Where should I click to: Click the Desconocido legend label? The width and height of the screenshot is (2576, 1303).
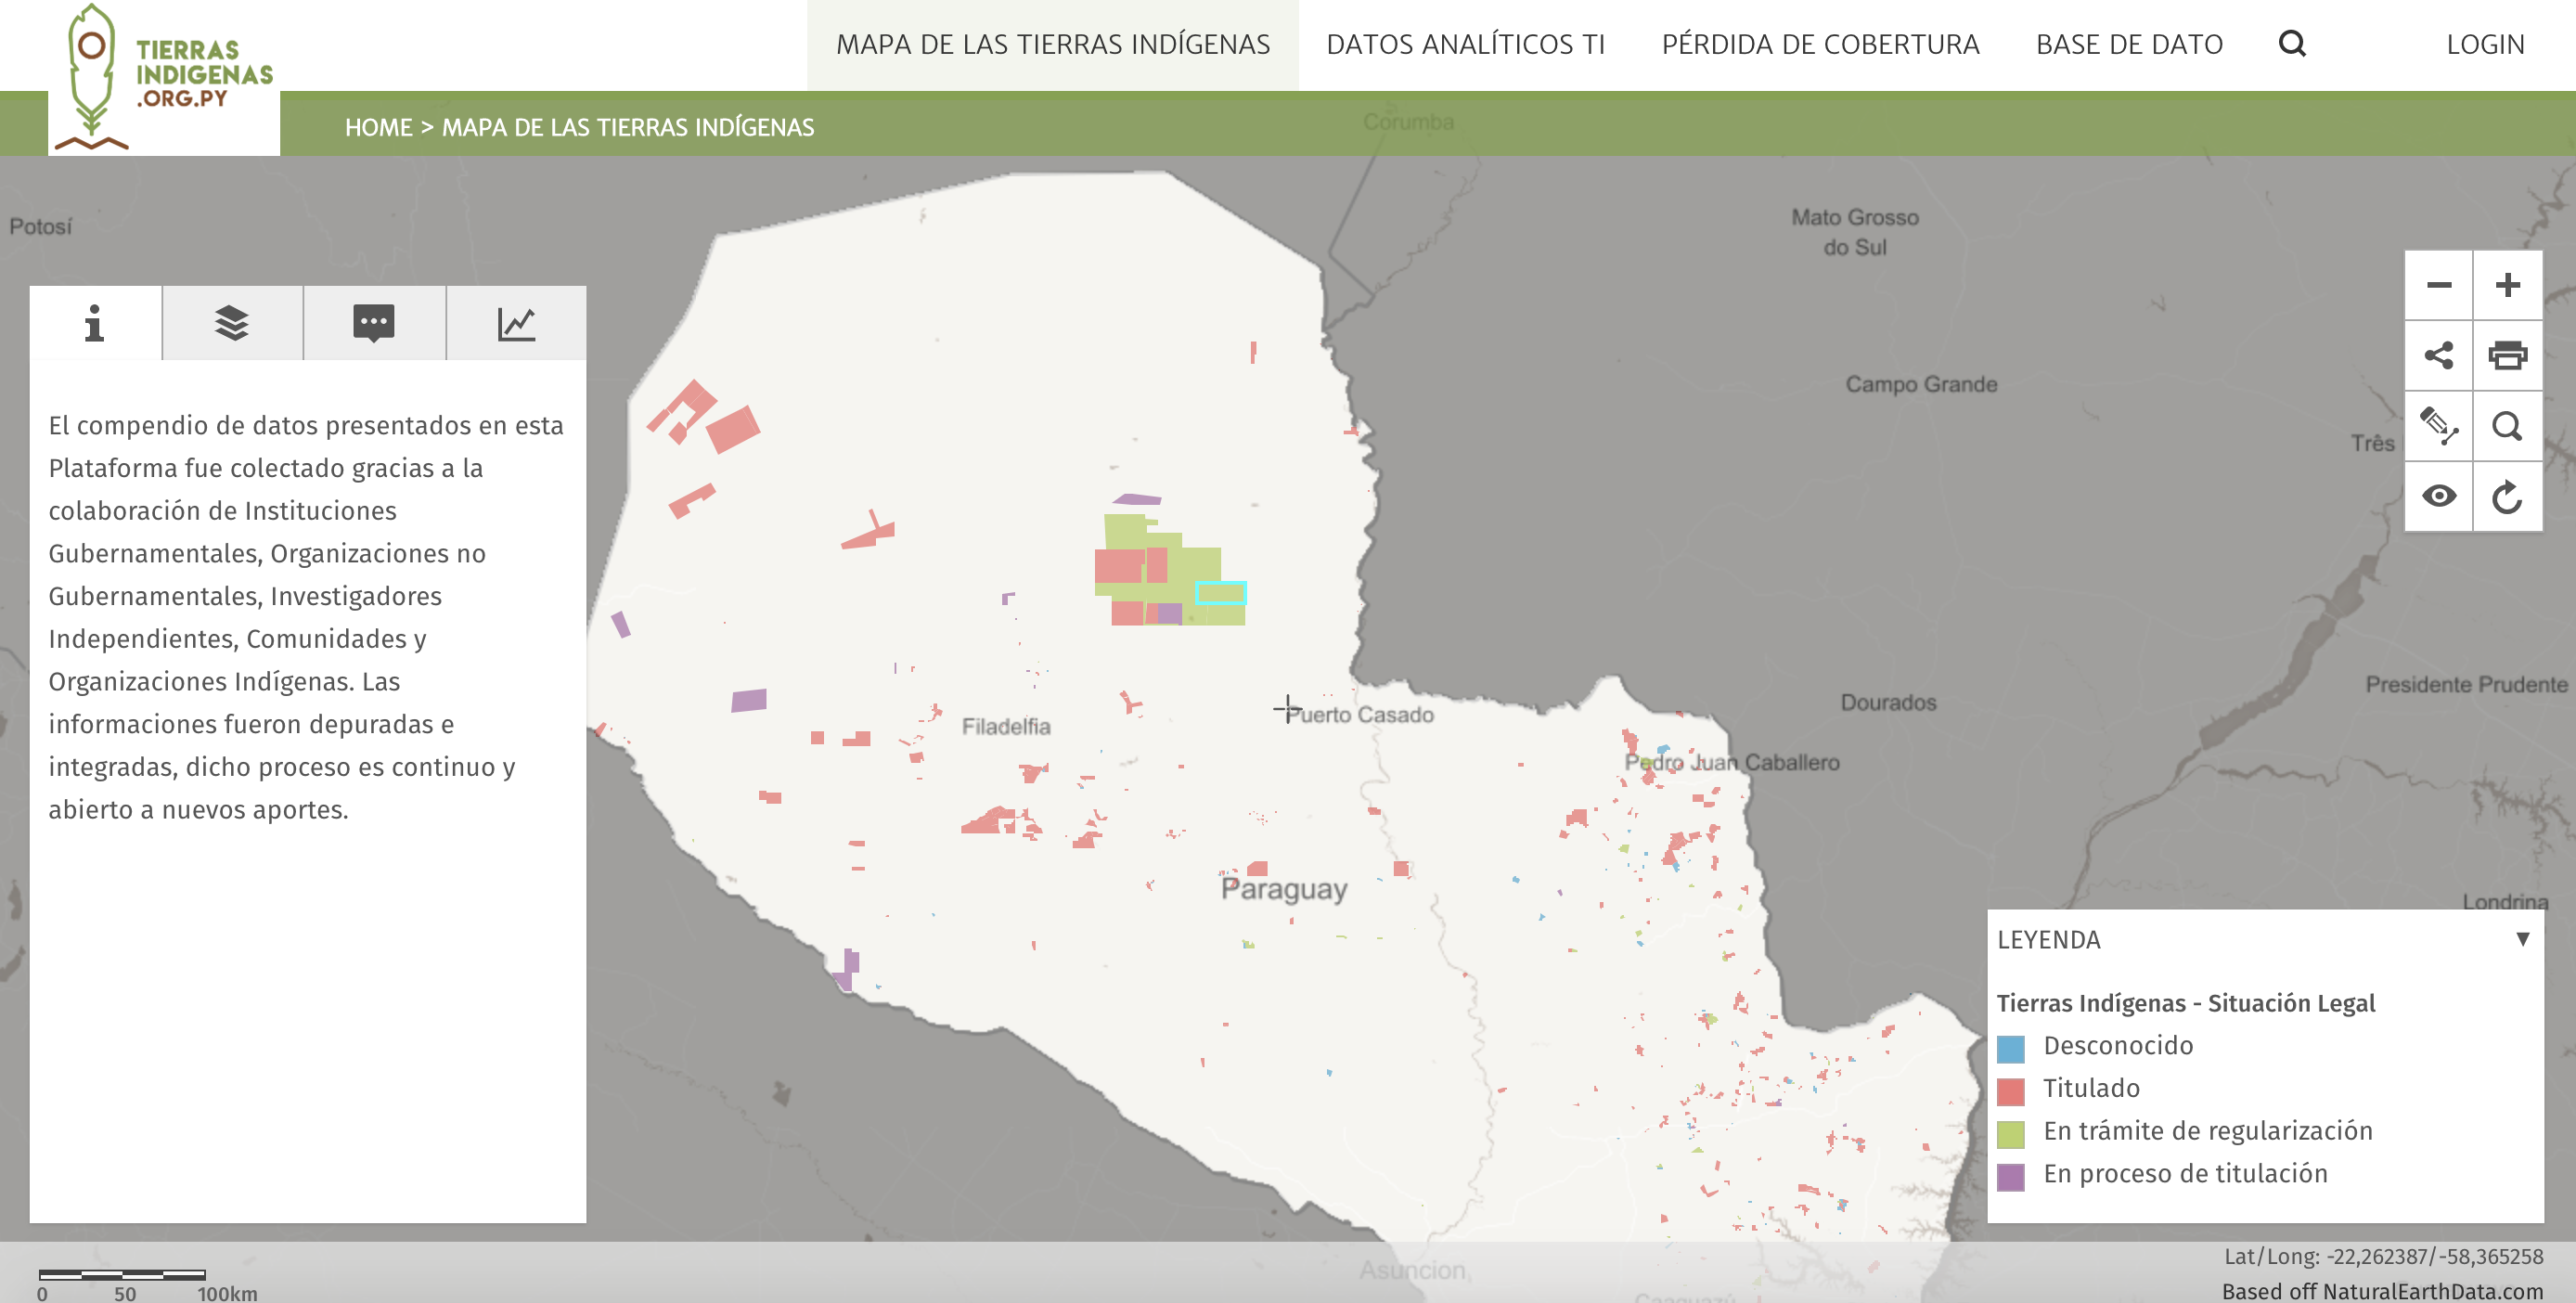coord(2118,1045)
